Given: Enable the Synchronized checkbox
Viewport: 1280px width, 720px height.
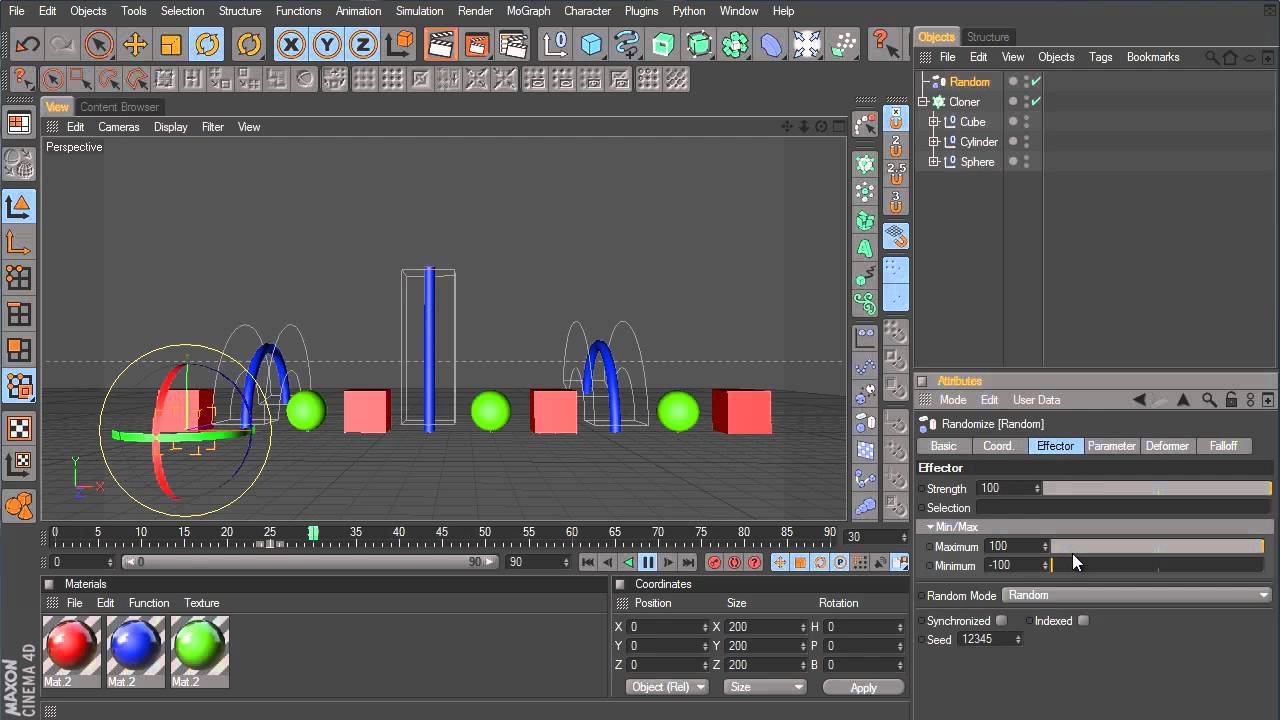Looking at the screenshot, I should click(x=1001, y=621).
